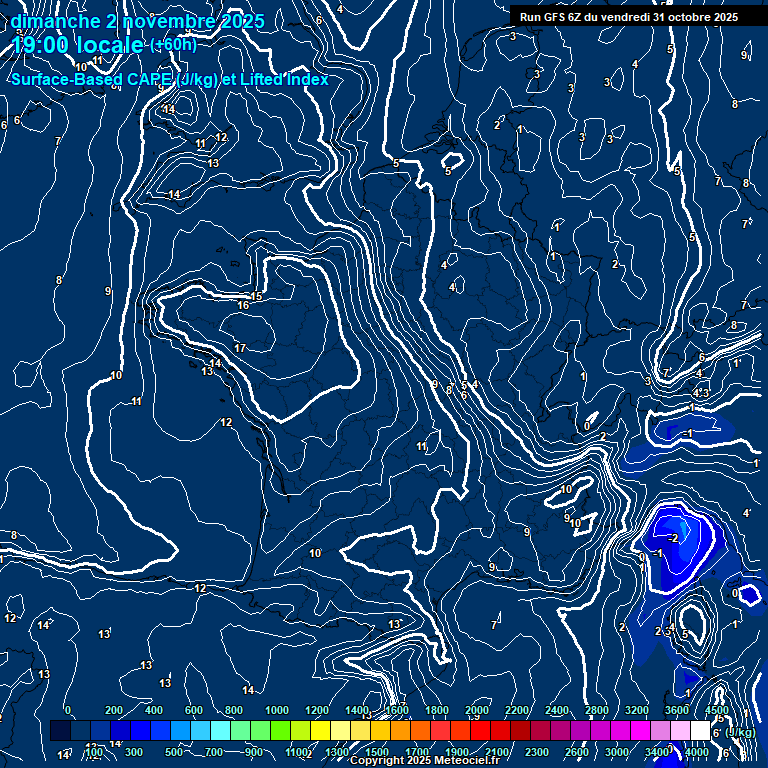The image size is (768, 768).
Task: Click the Lifted Index contour label '15'
Action: click(x=257, y=296)
